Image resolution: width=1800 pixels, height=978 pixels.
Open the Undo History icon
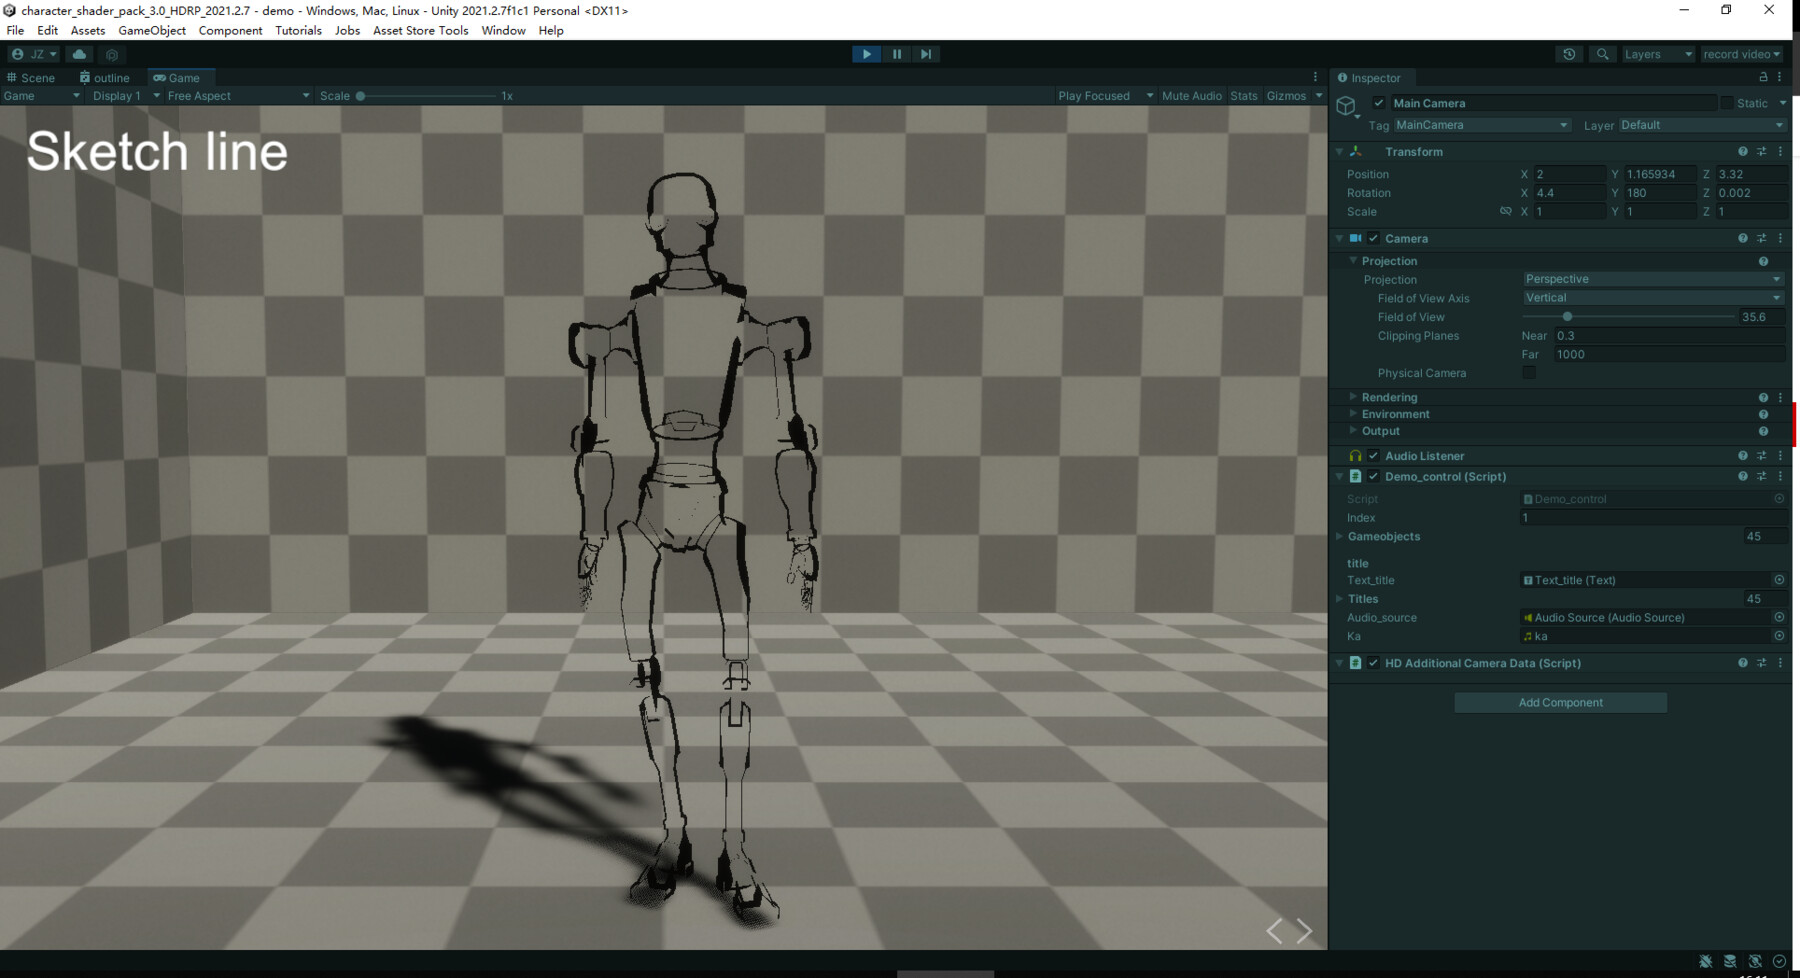pyautogui.click(x=1569, y=54)
